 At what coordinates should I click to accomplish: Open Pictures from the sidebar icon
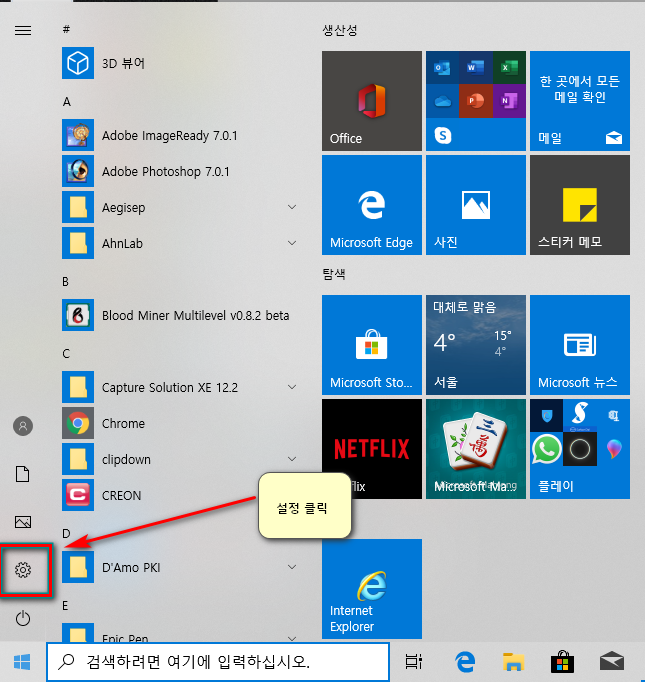pyautogui.click(x=23, y=522)
